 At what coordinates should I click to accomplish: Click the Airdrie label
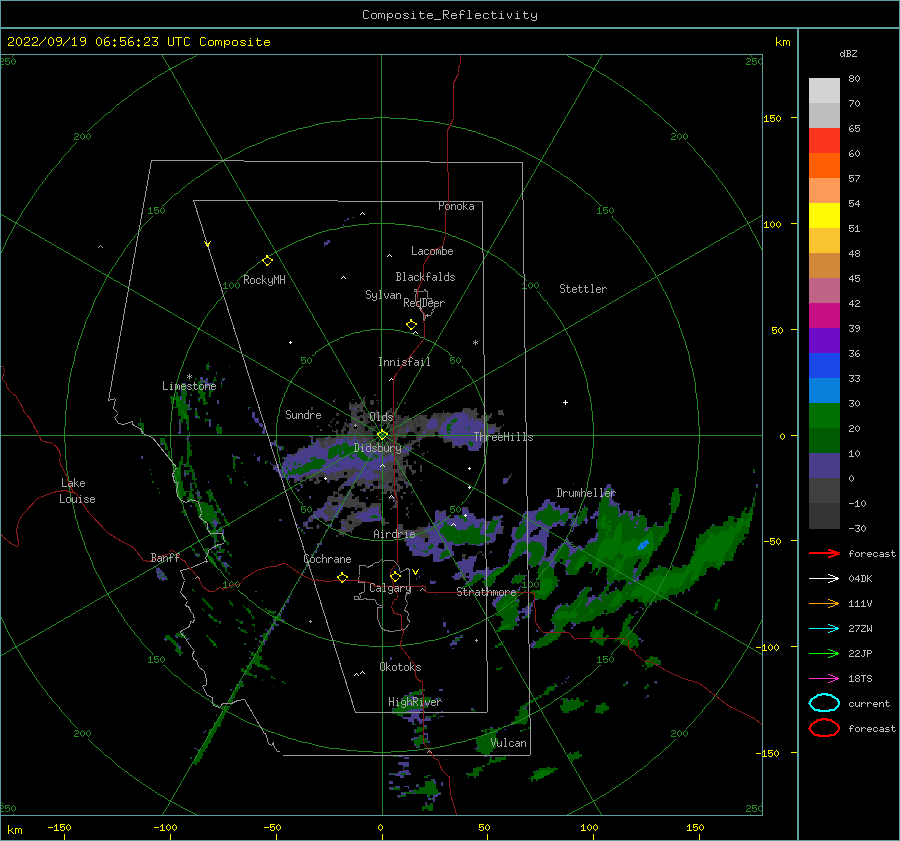(394, 534)
